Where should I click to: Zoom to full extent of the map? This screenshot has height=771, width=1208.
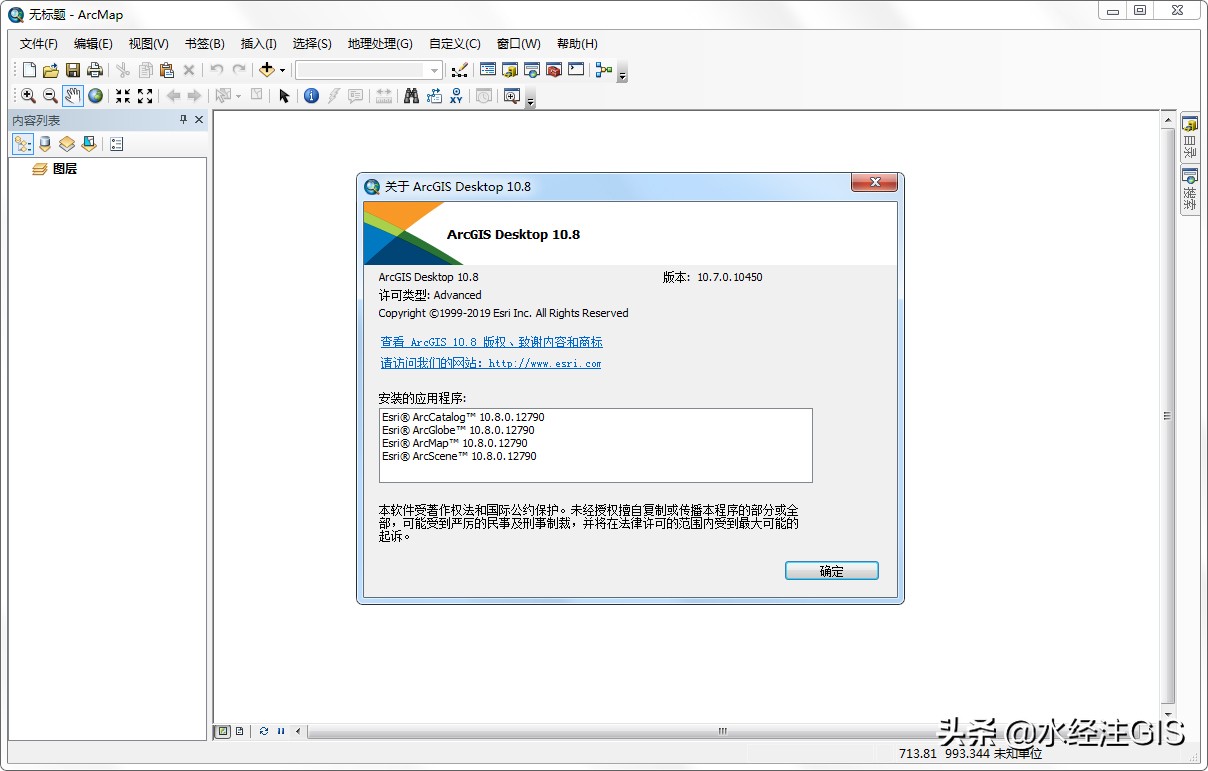click(94, 96)
